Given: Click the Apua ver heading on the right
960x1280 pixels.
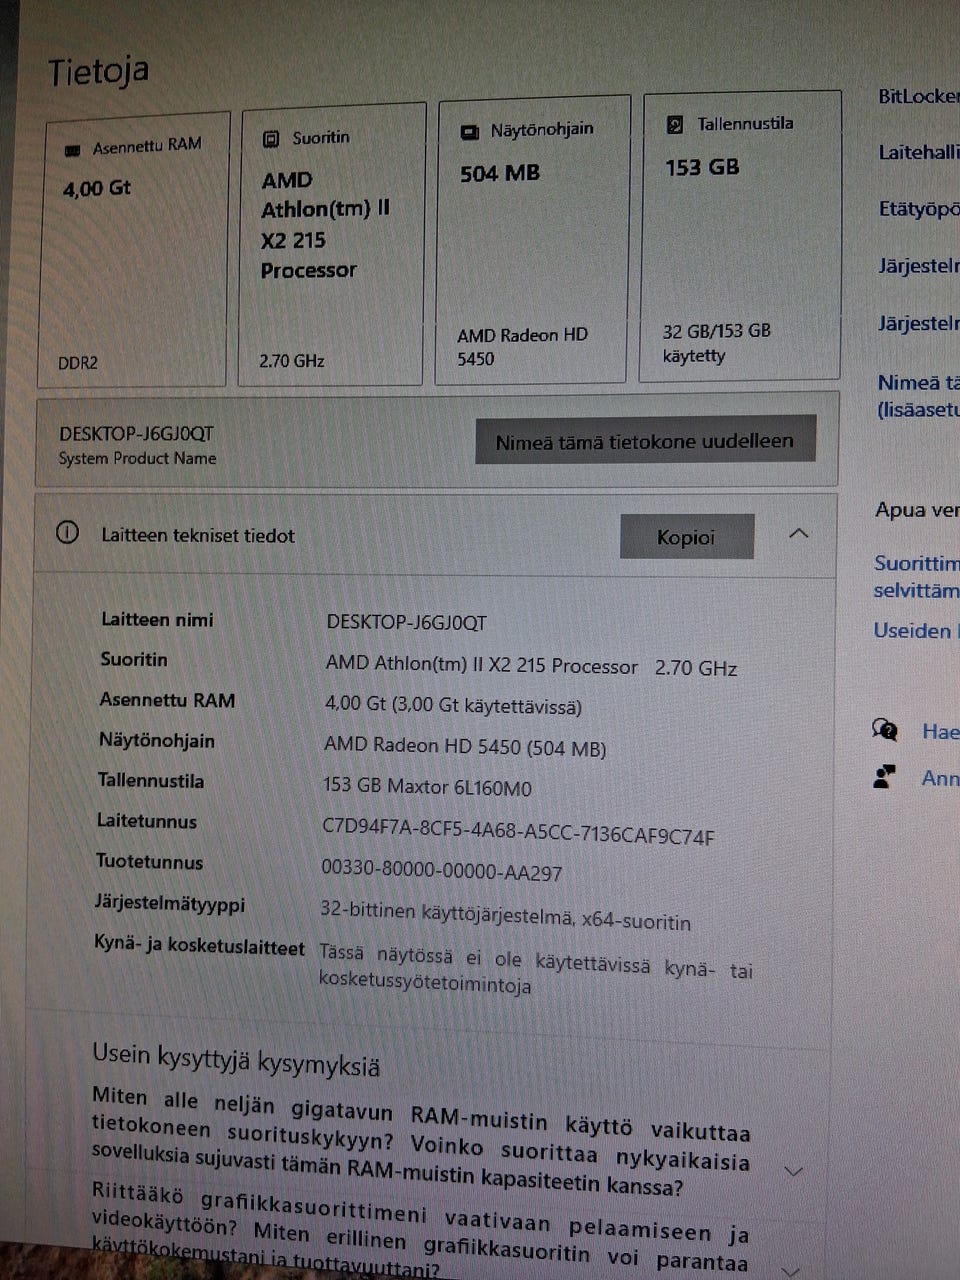Looking at the screenshot, I should click(x=917, y=510).
